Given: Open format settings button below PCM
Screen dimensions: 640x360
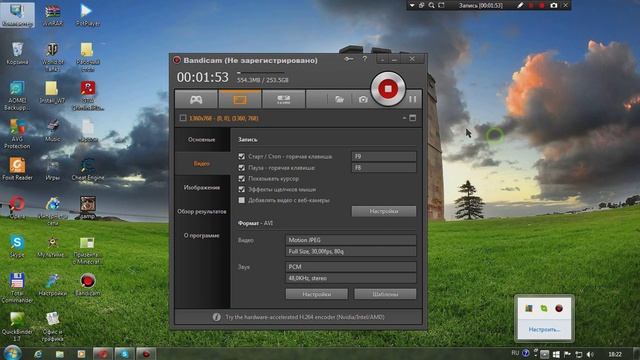Looking at the screenshot, I should click(x=316, y=294).
